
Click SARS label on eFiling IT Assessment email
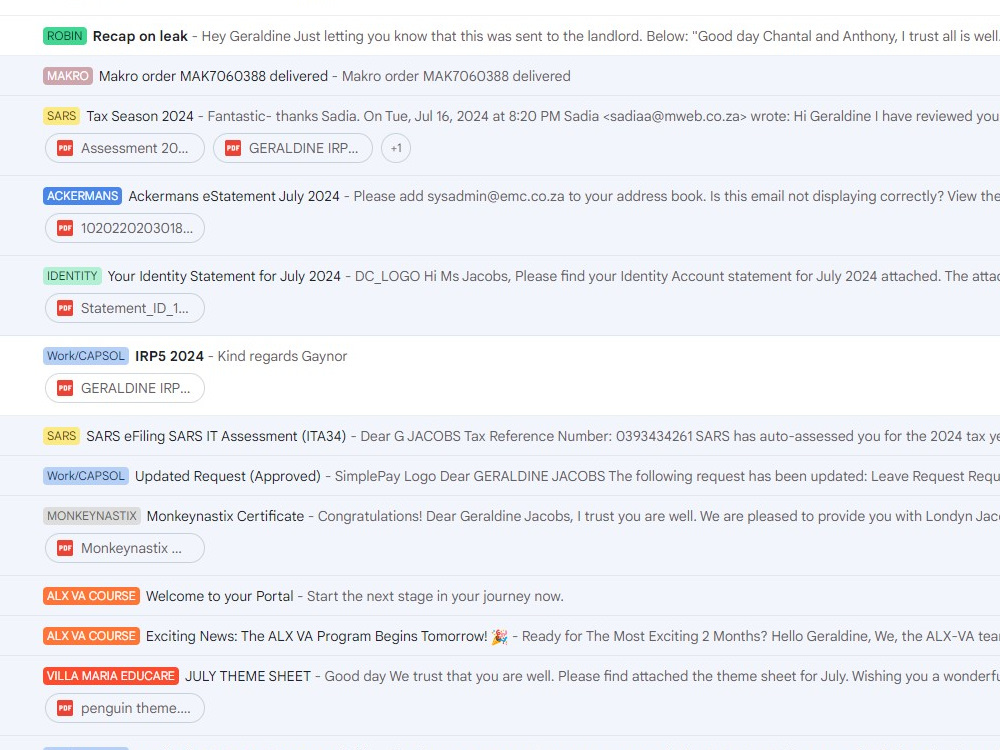(61, 436)
